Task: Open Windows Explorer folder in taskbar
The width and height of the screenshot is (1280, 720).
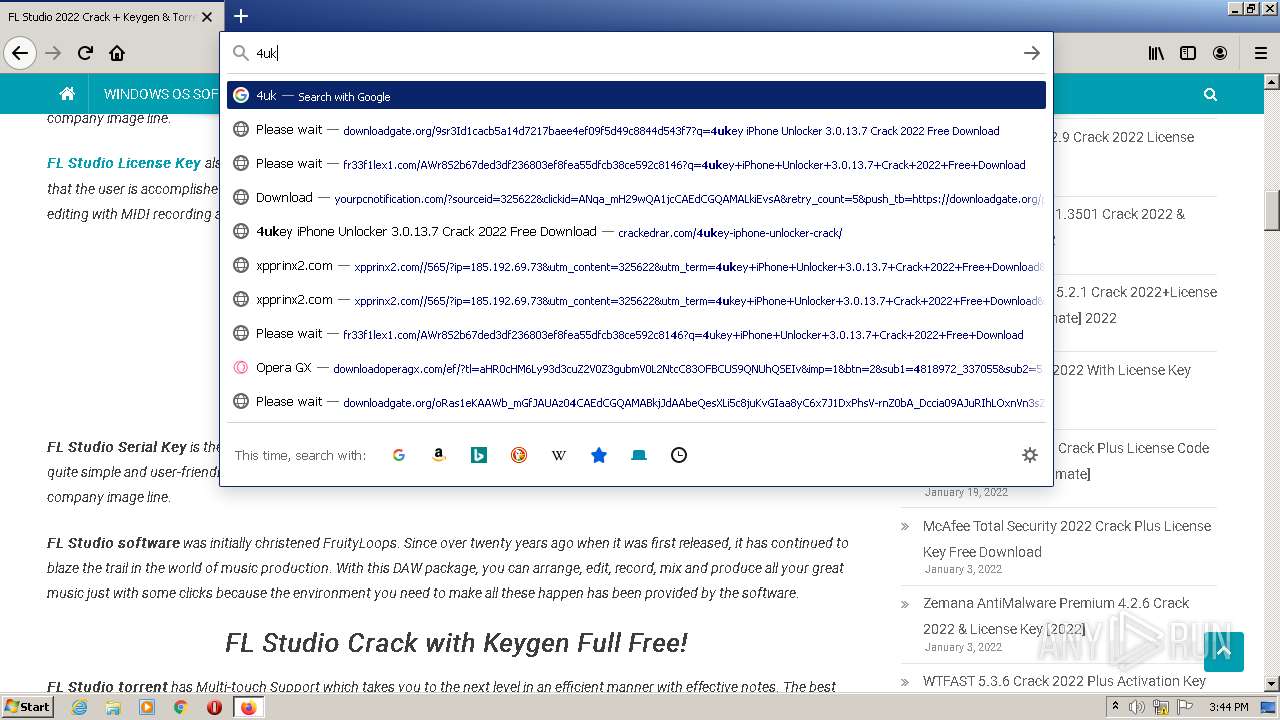Action: (x=113, y=707)
